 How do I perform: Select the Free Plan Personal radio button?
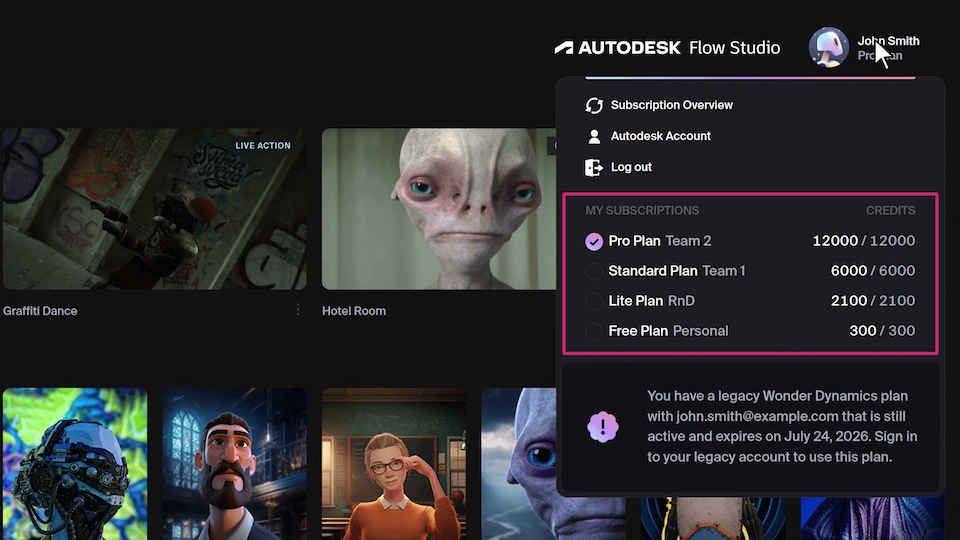594,331
